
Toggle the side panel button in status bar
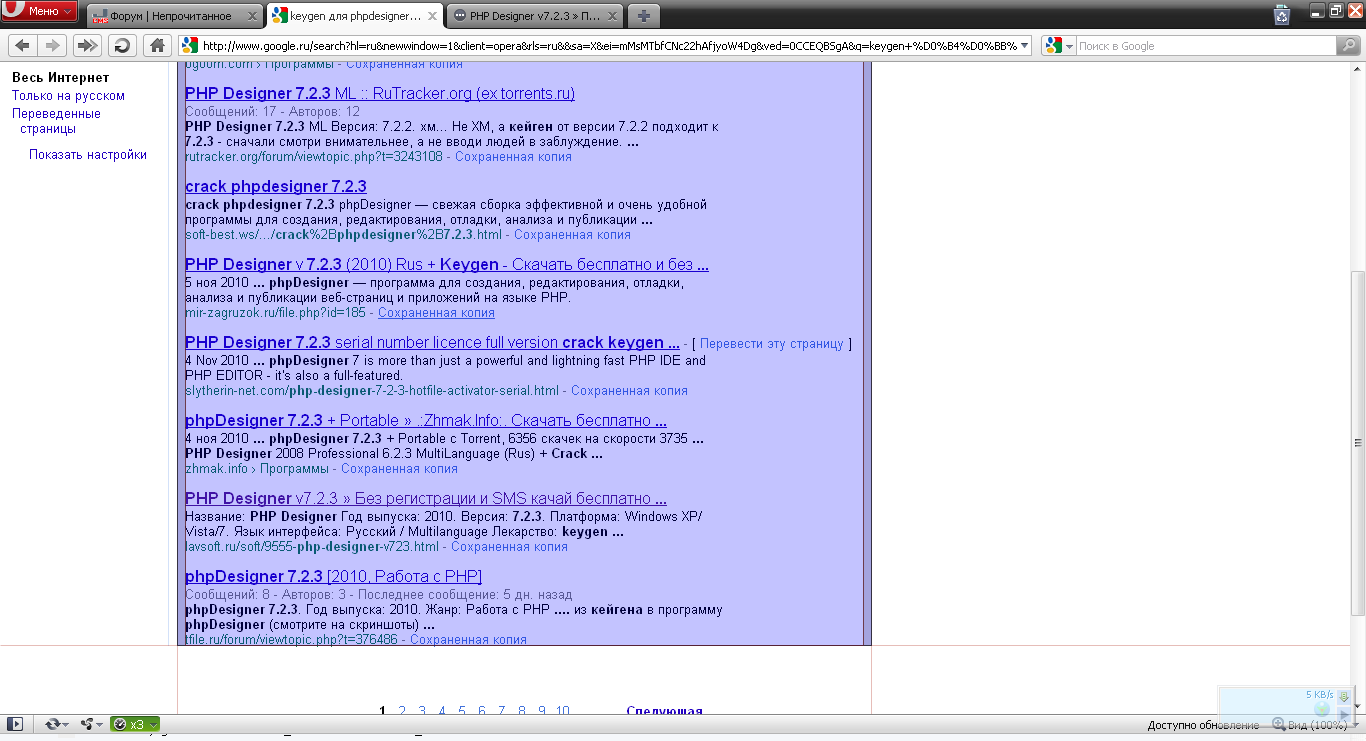[14, 724]
